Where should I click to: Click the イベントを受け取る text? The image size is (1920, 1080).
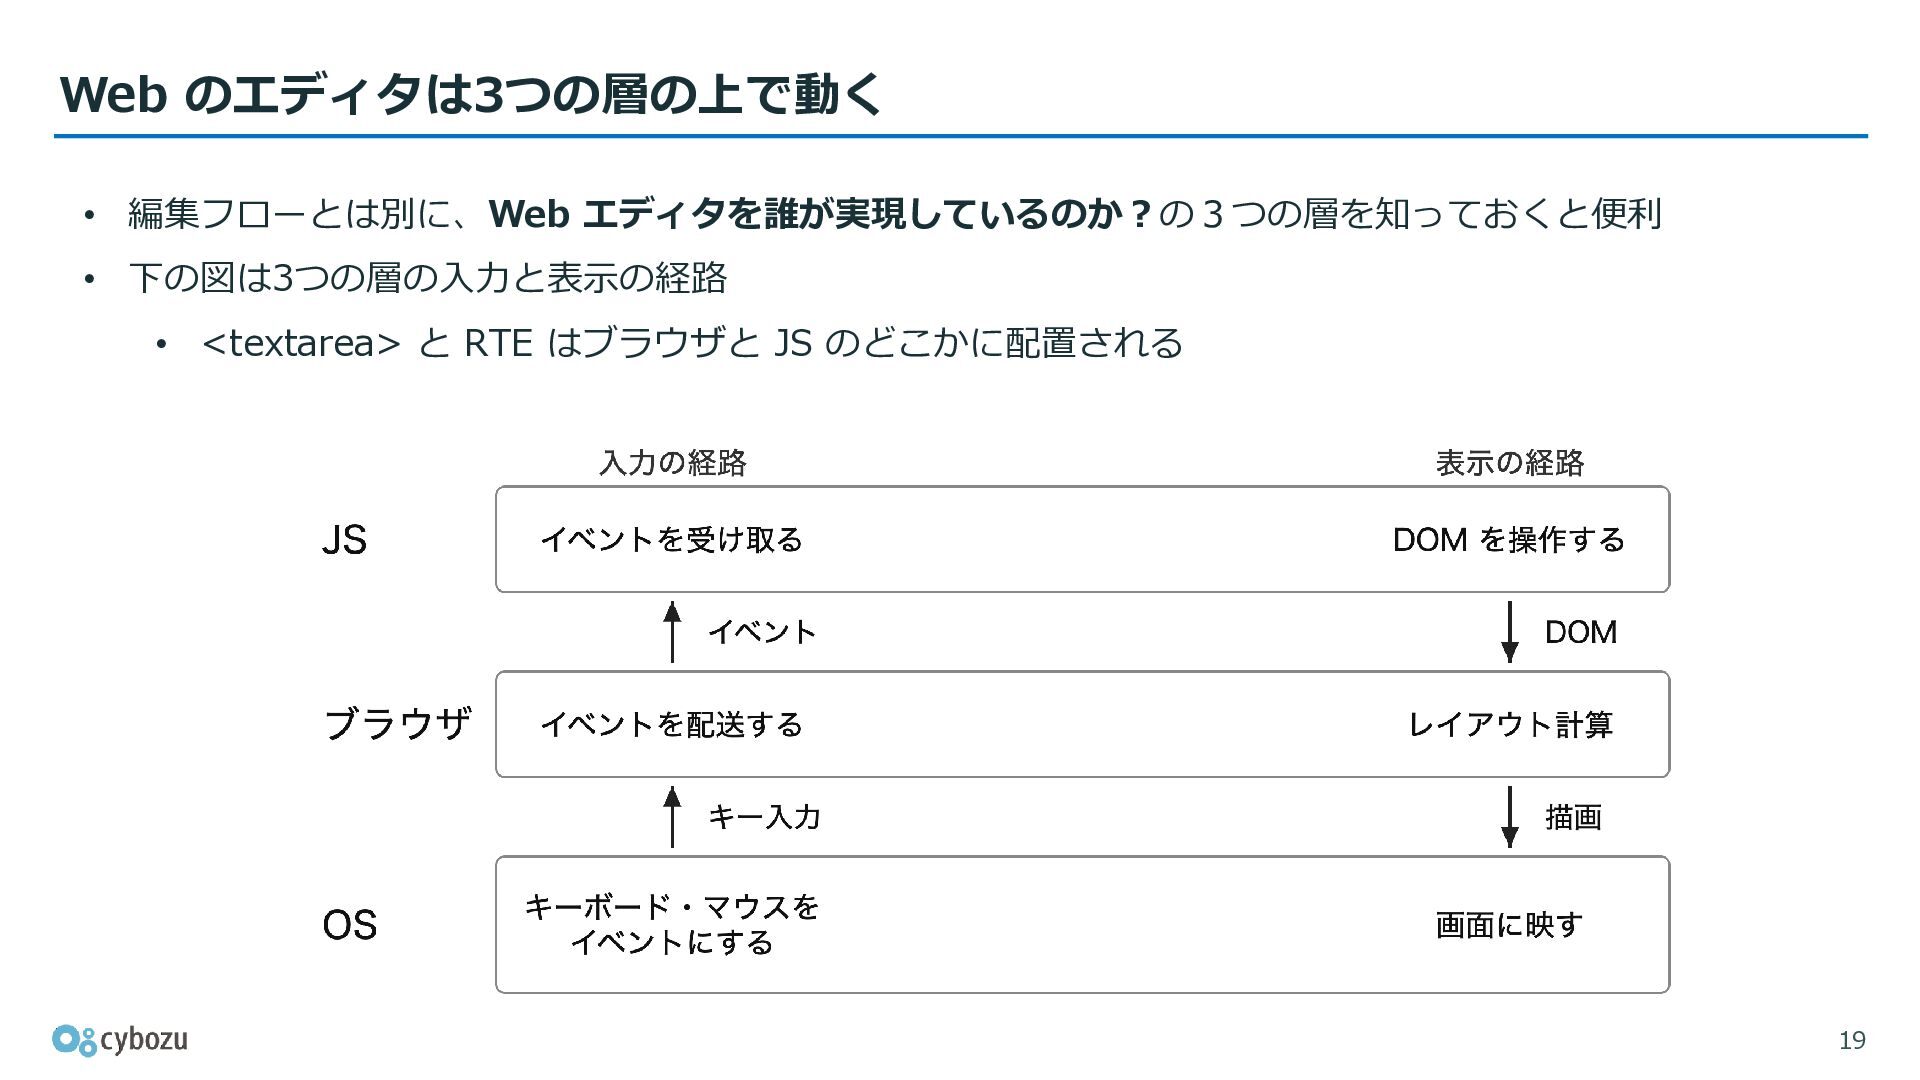(672, 540)
